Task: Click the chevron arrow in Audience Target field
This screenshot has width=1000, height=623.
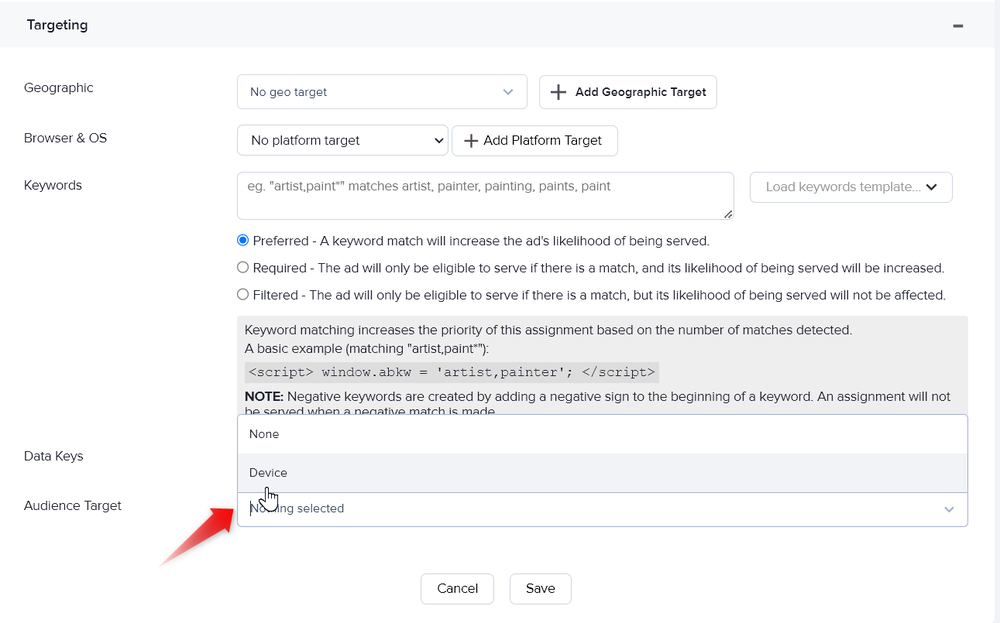Action: (949, 509)
